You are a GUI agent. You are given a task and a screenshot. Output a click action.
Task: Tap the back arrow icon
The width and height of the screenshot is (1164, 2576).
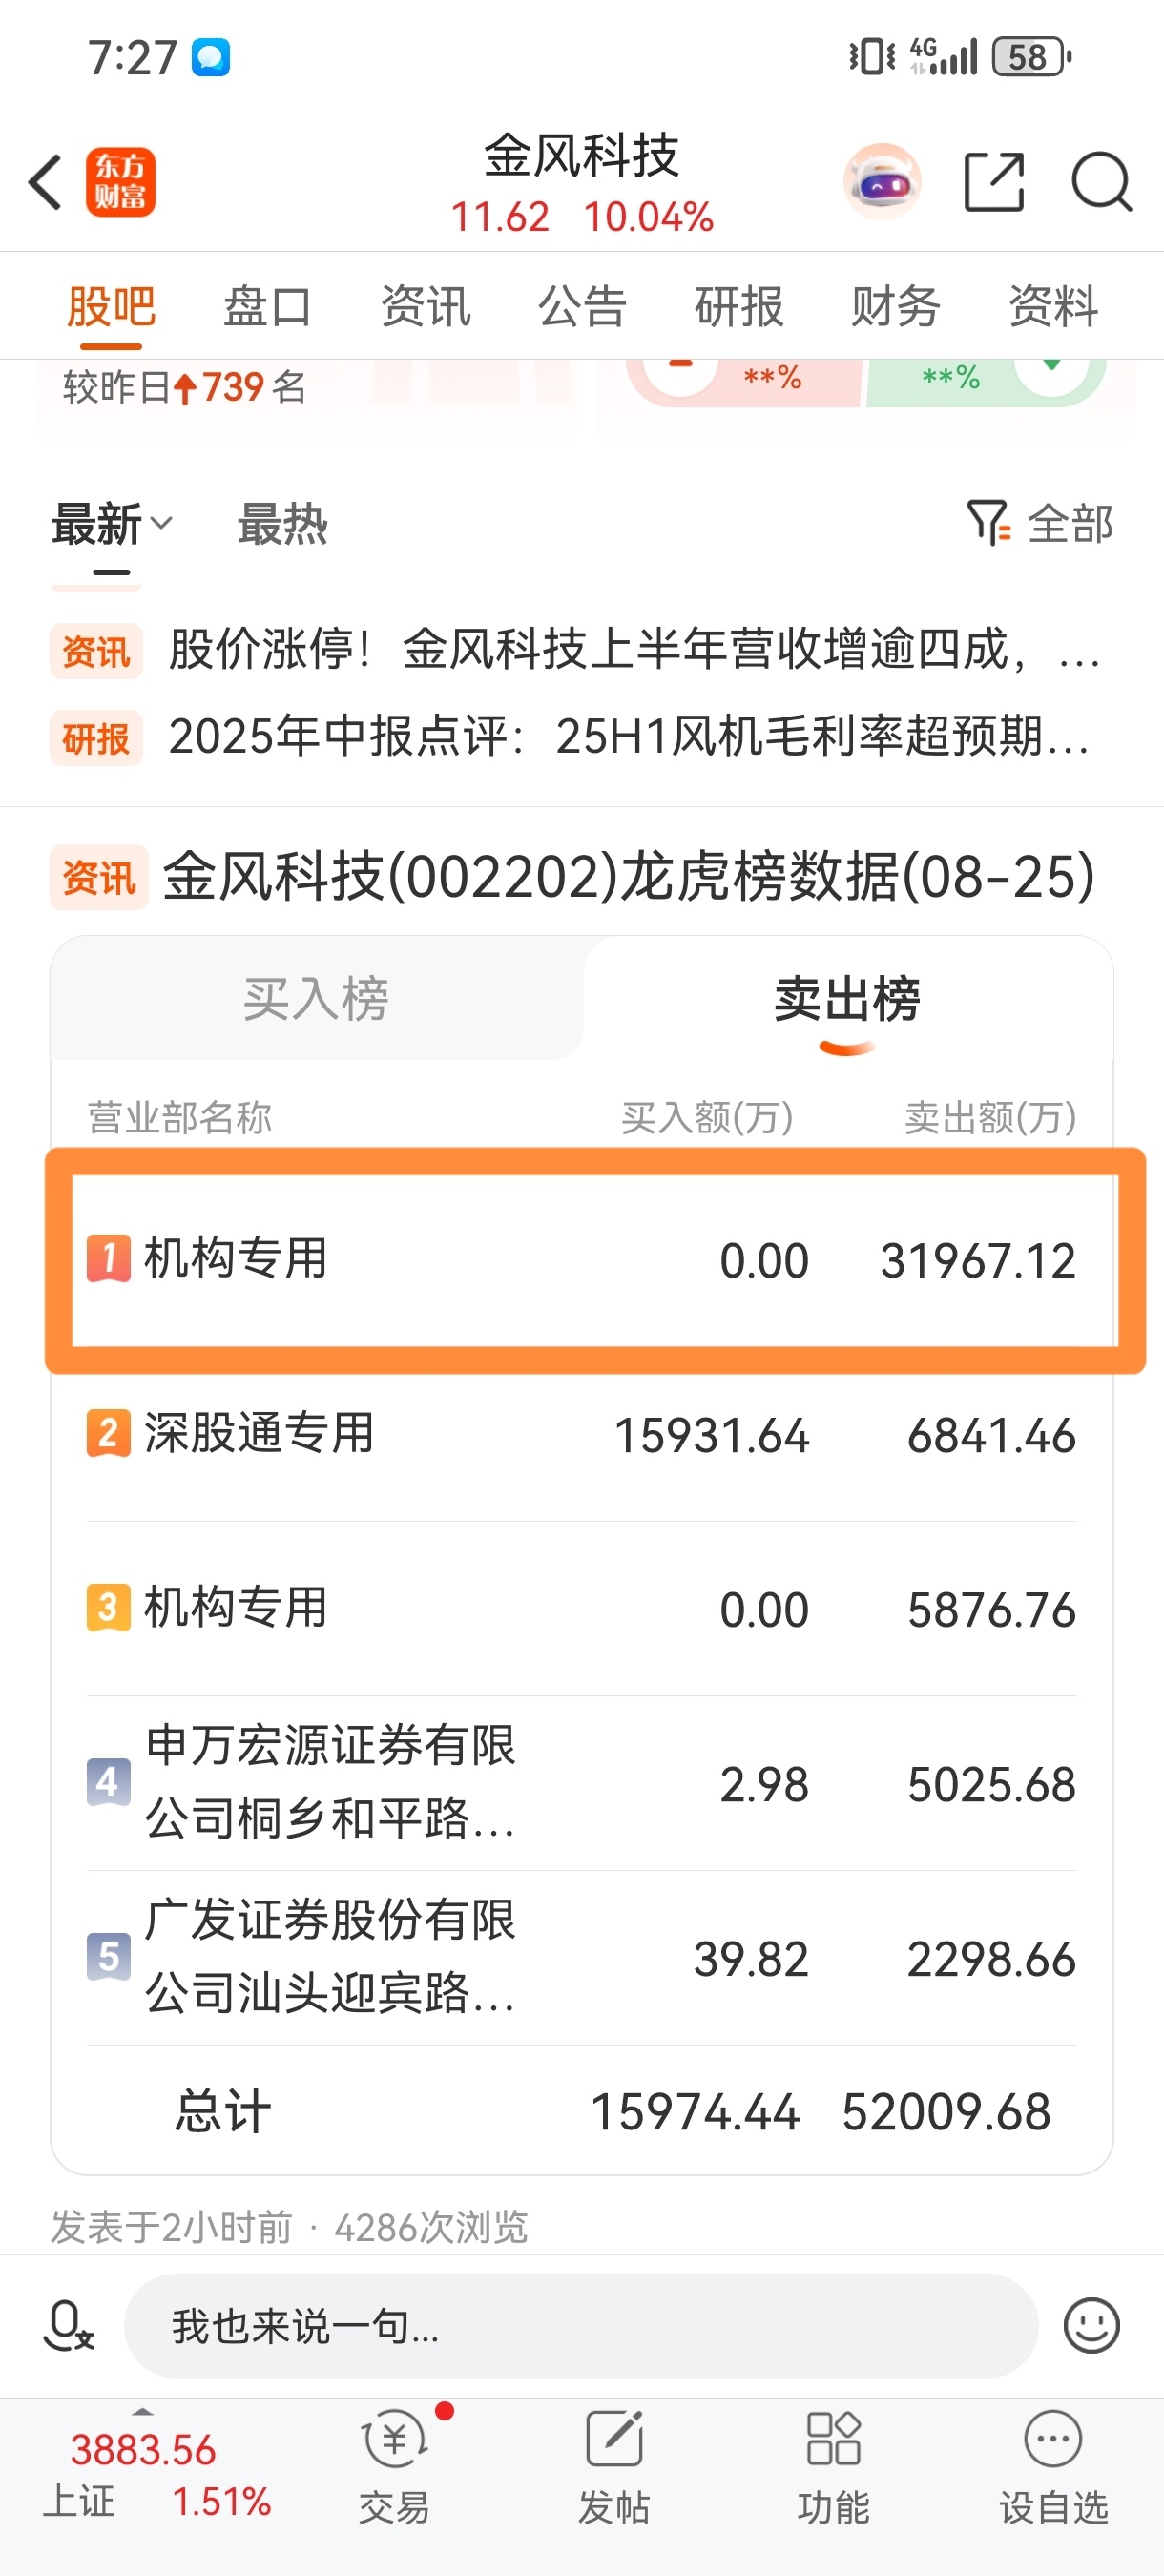[x=45, y=182]
